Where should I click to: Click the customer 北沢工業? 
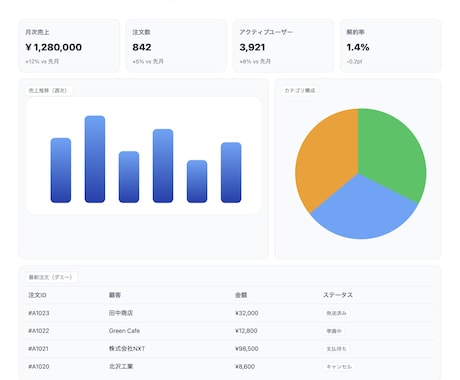pos(121,367)
